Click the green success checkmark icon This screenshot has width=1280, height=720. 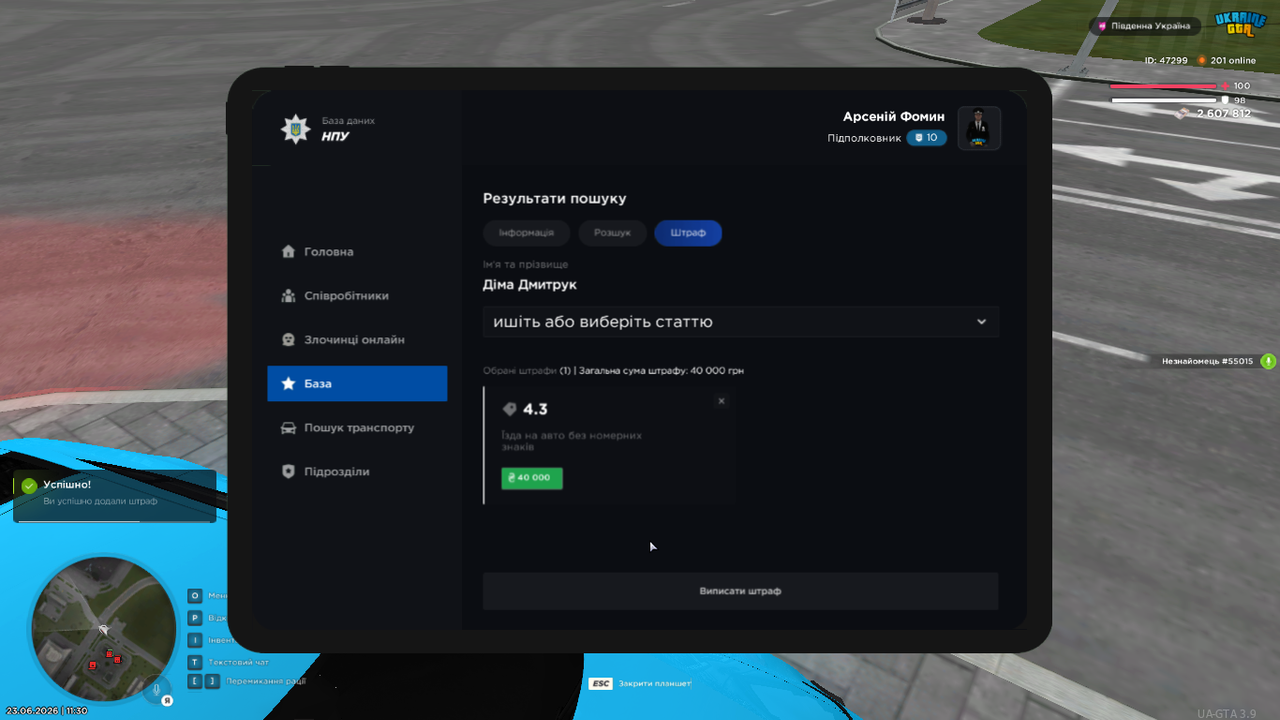(29, 486)
